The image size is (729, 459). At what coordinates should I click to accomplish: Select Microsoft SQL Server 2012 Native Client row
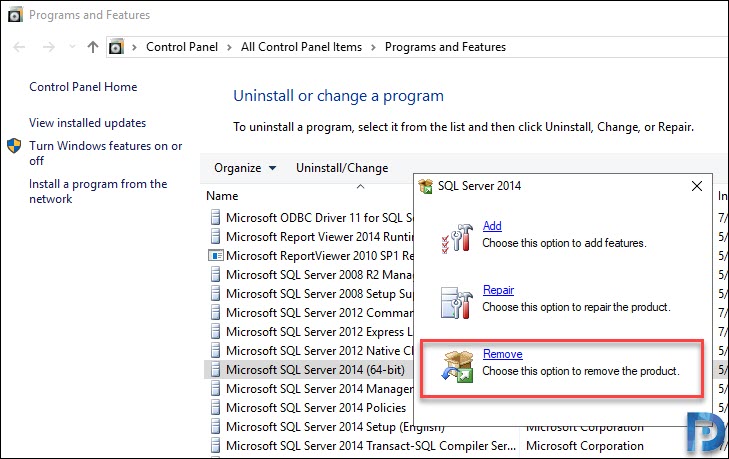click(309, 351)
